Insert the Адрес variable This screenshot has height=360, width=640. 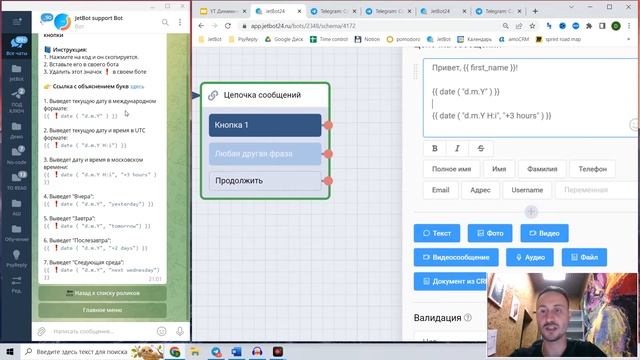(x=480, y=190)
